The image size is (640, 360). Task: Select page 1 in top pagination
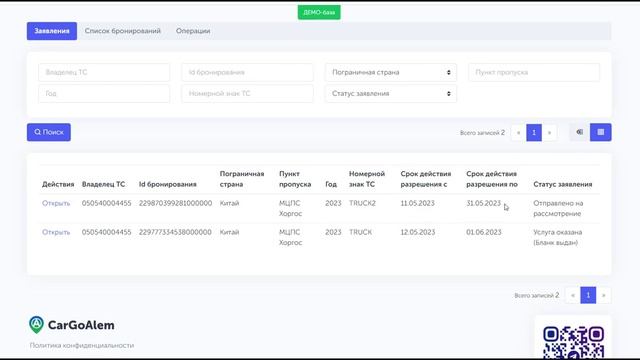point(534,133)
